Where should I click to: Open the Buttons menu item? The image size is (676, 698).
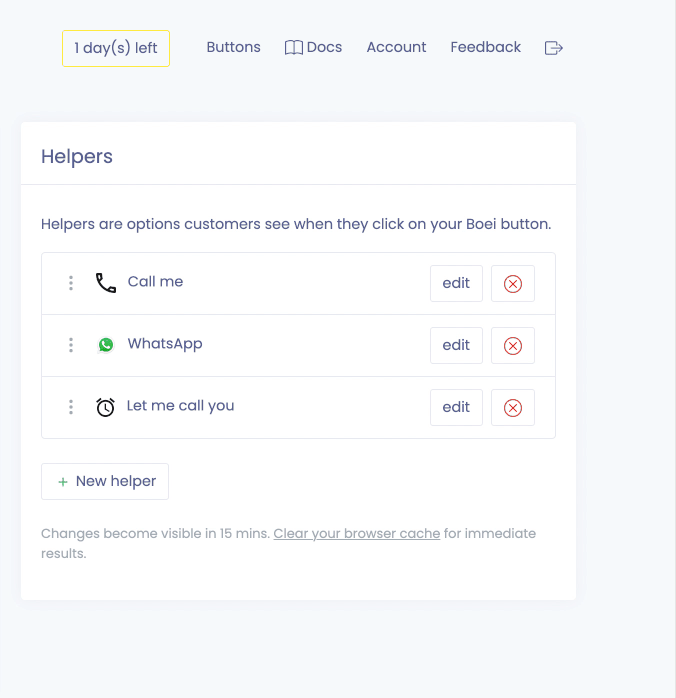click(233, 47)
